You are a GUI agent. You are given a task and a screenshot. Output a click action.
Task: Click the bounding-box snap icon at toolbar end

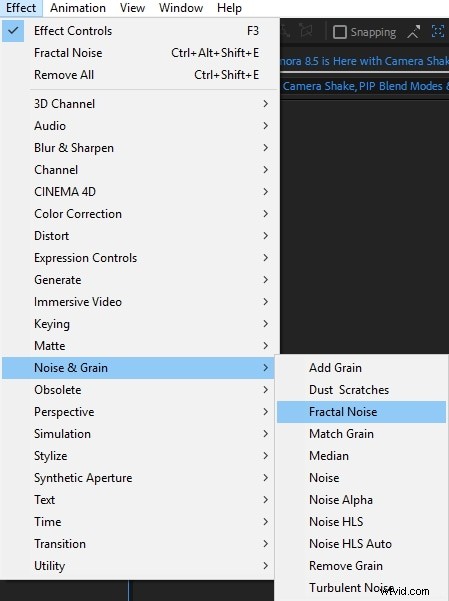pos(437,31)
